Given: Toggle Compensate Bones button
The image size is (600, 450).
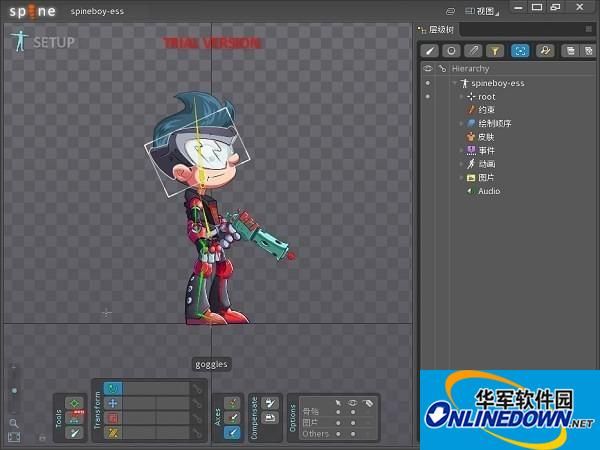Looking at the screenshot, I should pos(270,403).
